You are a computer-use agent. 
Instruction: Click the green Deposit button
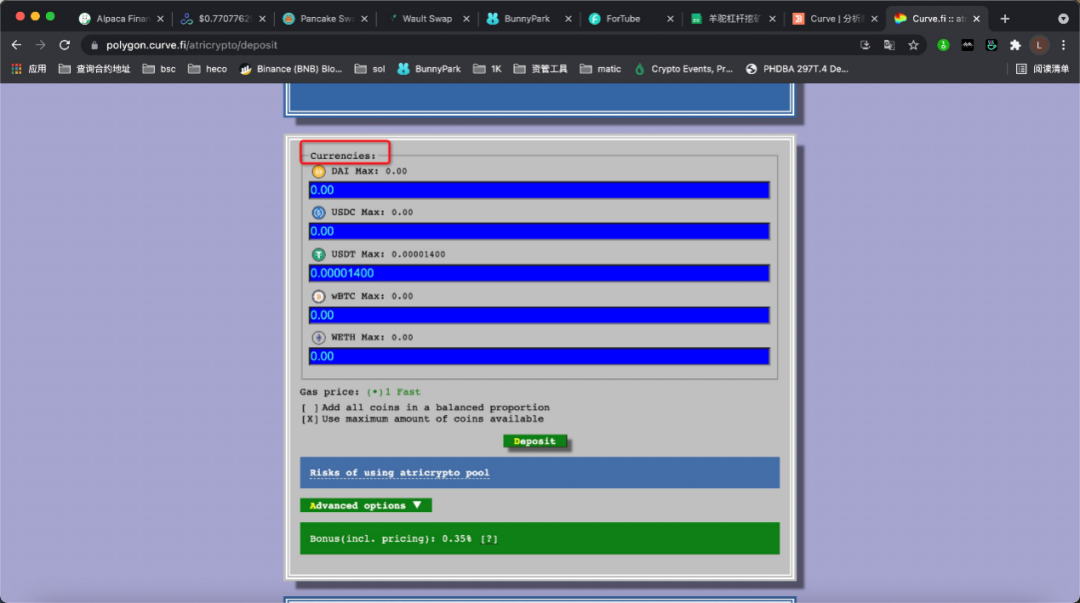(535, 441)
